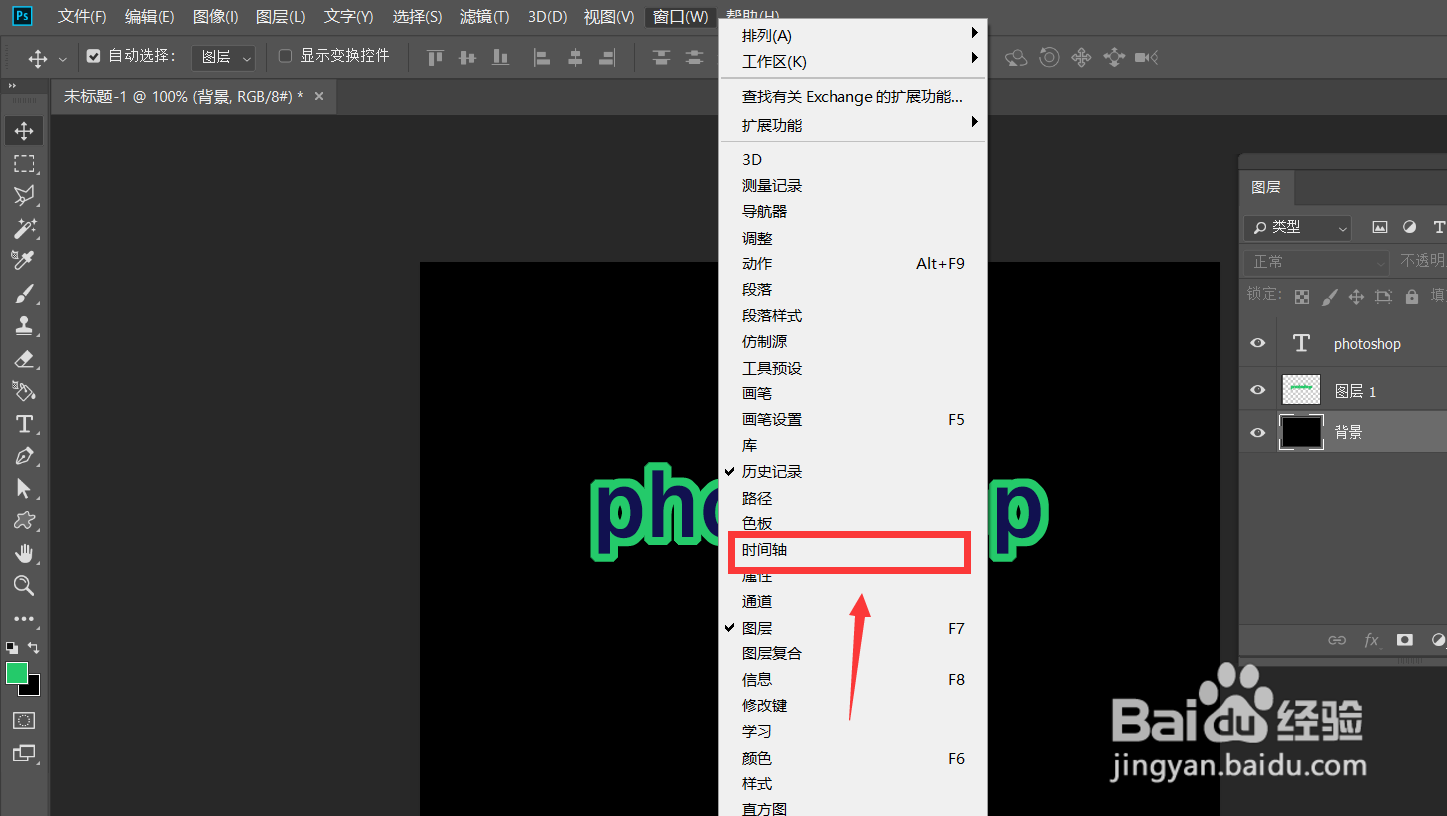Expand the 工作区(K) submenu
Image resolution: width=1447 pixels, height=816 pixels.
853,61
